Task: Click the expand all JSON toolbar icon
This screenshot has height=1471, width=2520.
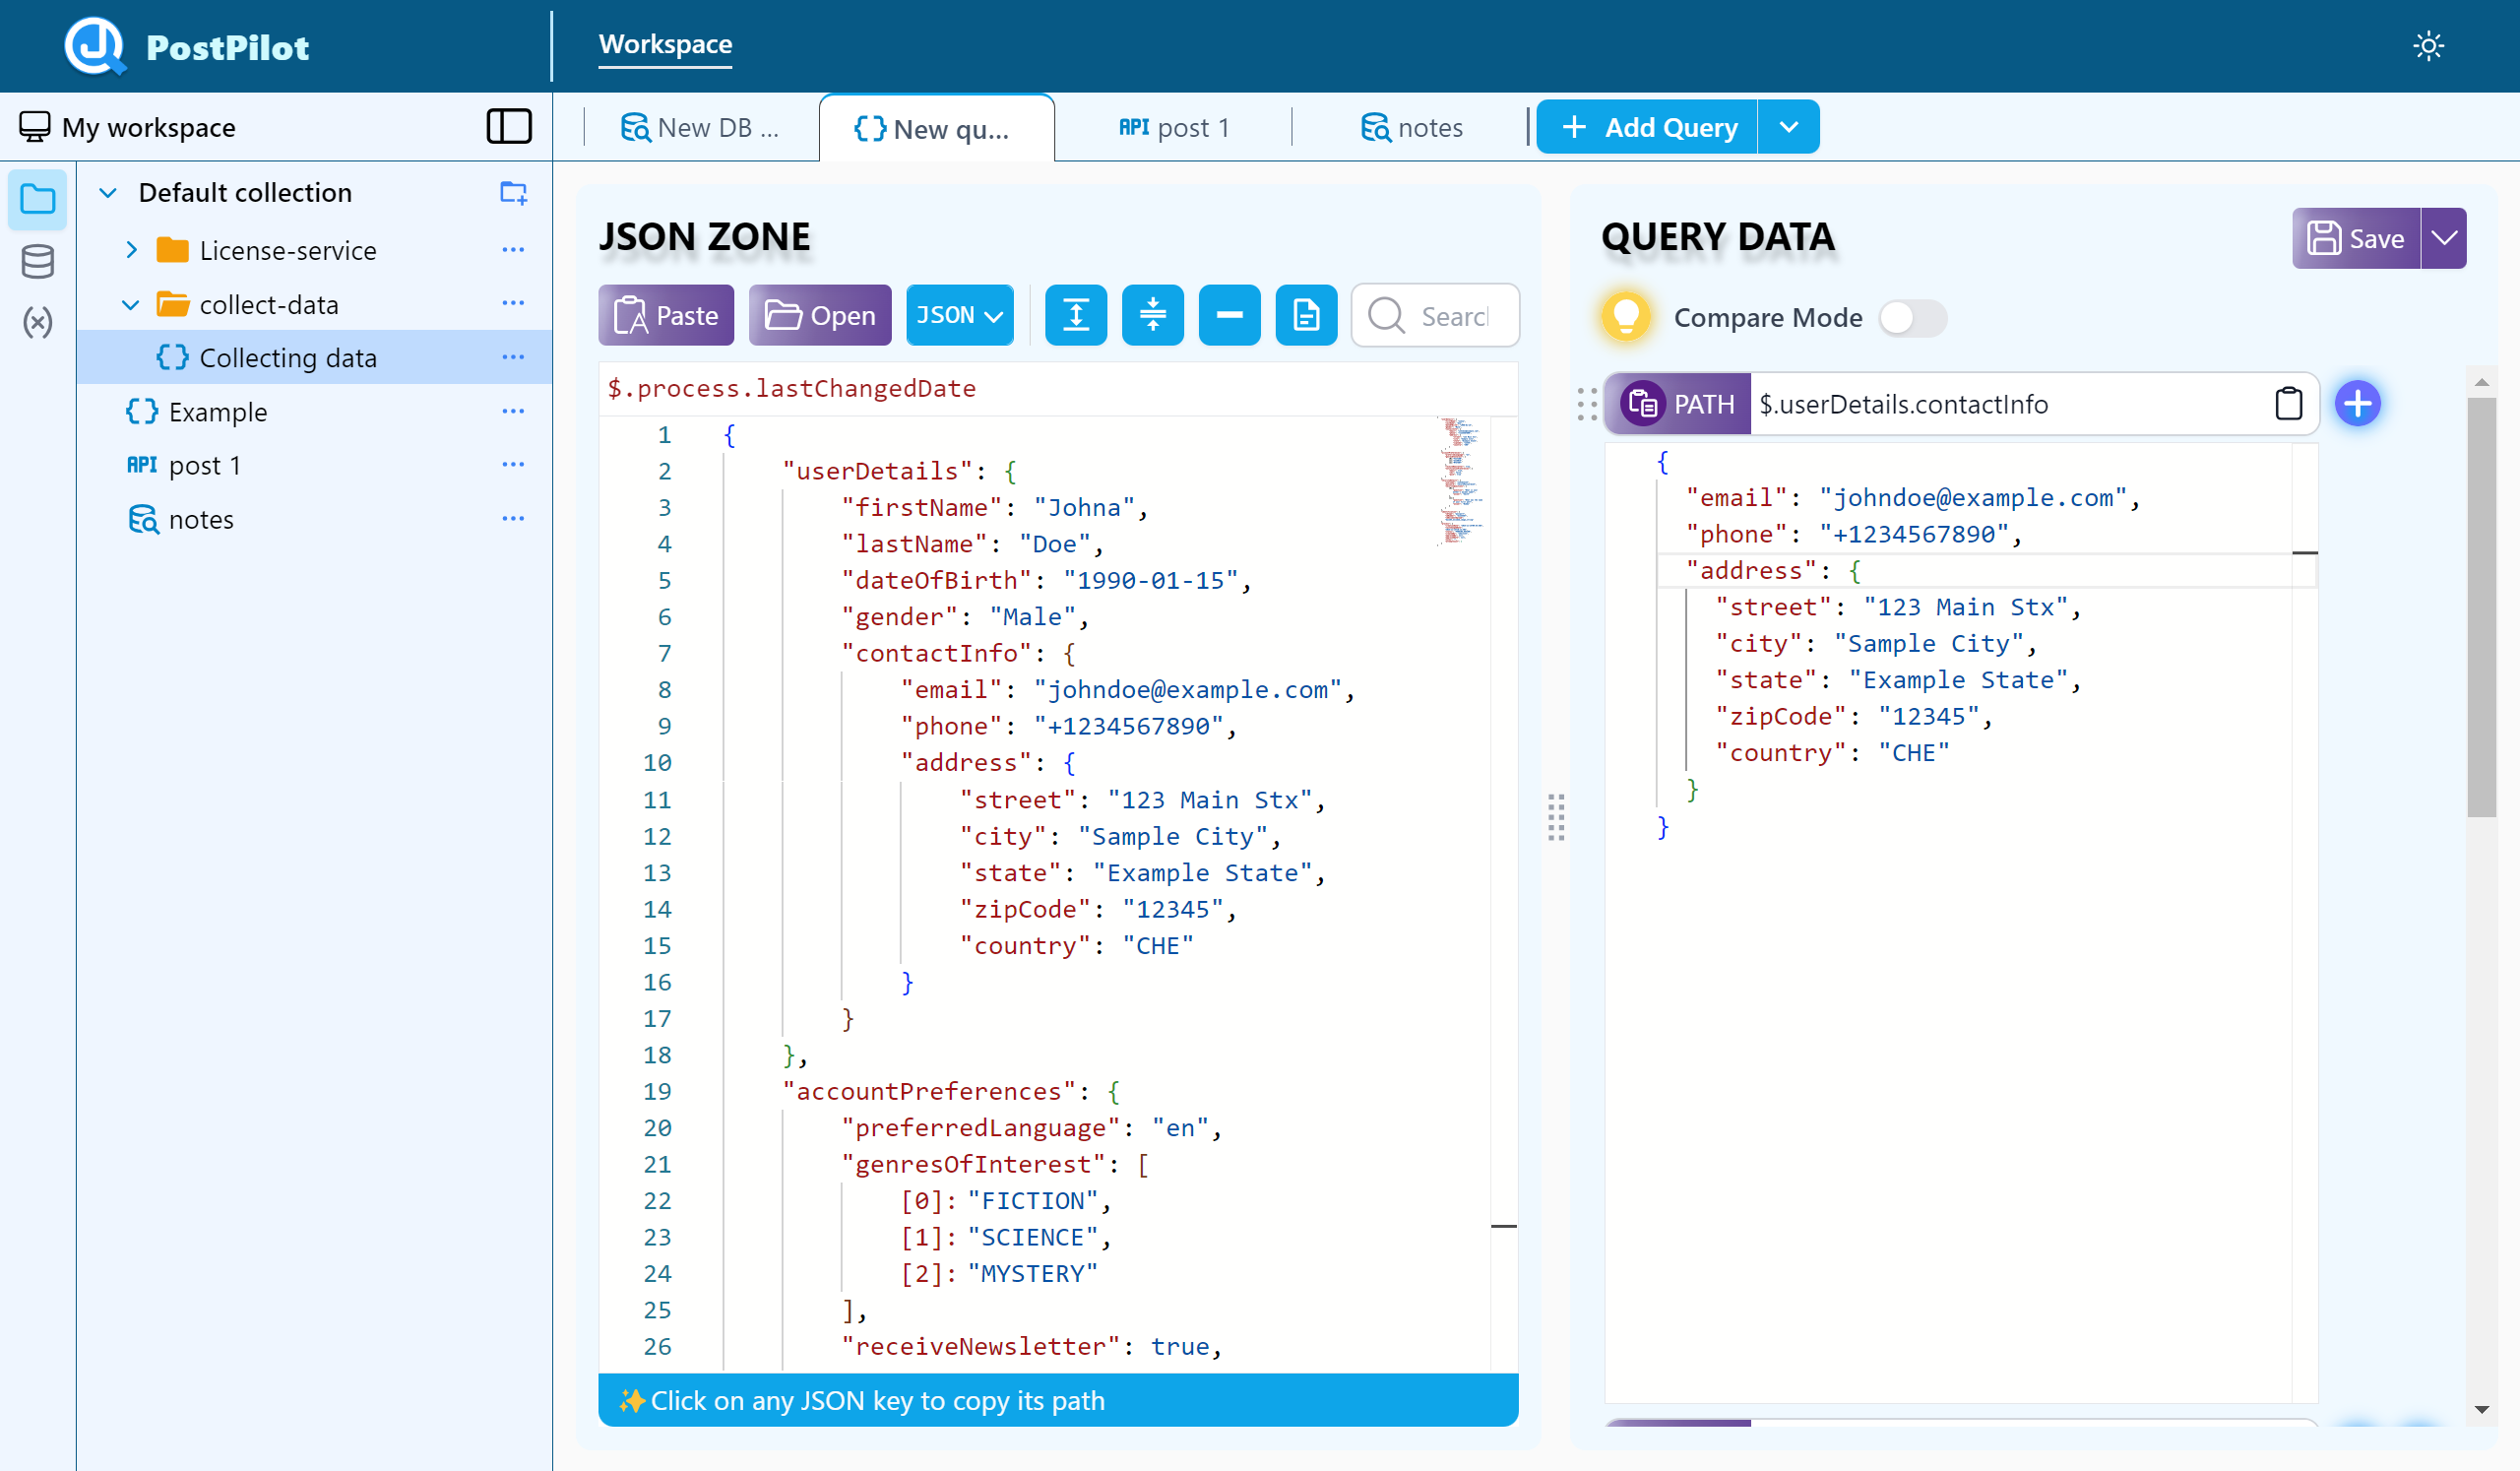Action: pyautogui.click(x=1075, y=316)
